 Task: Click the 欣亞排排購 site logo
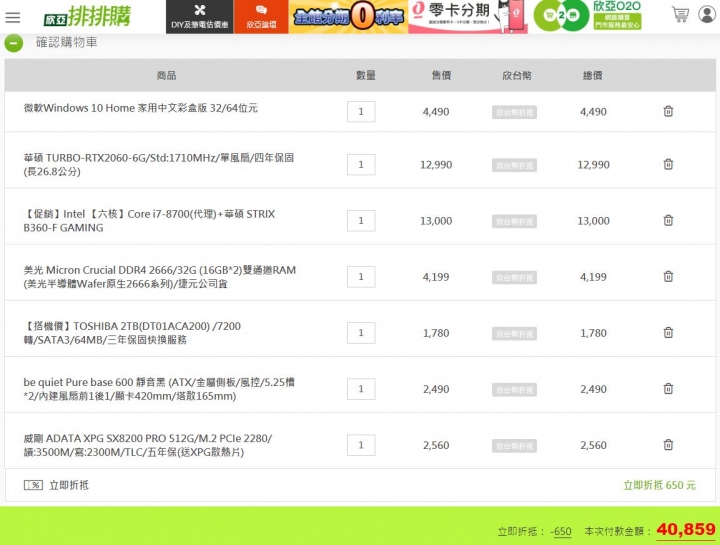(87, 17)
